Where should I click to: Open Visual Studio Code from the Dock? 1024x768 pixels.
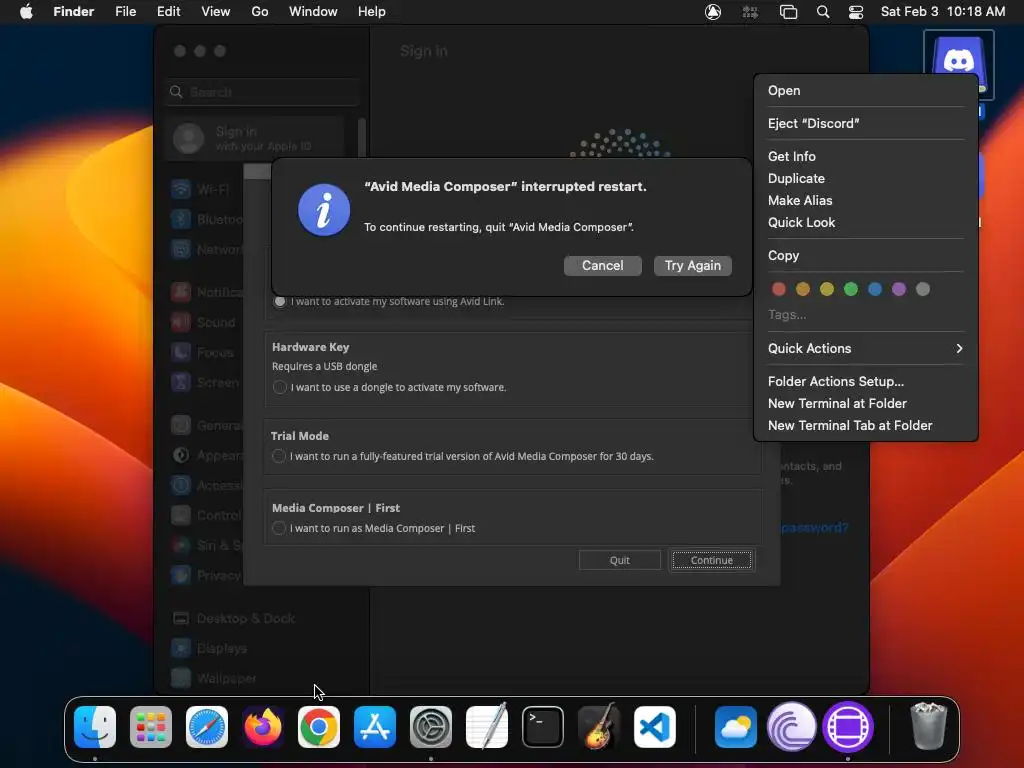655,727
